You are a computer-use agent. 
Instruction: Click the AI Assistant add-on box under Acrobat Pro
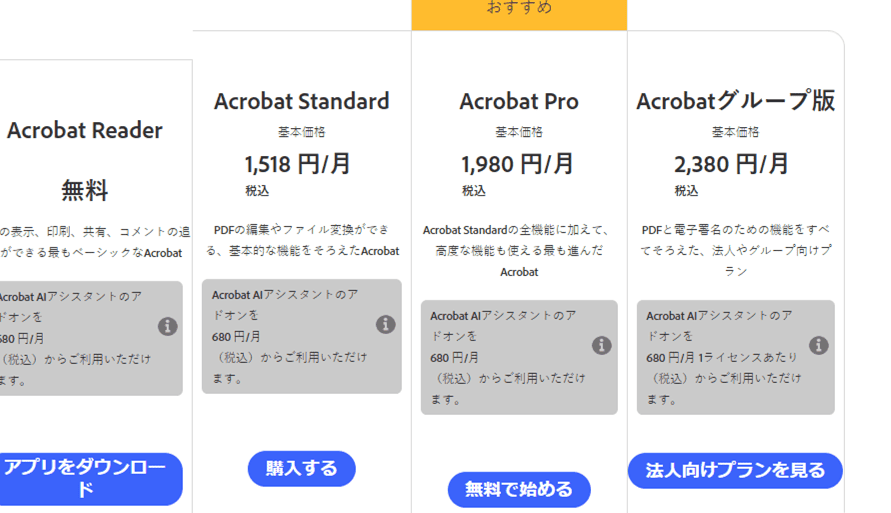point(508,357)
